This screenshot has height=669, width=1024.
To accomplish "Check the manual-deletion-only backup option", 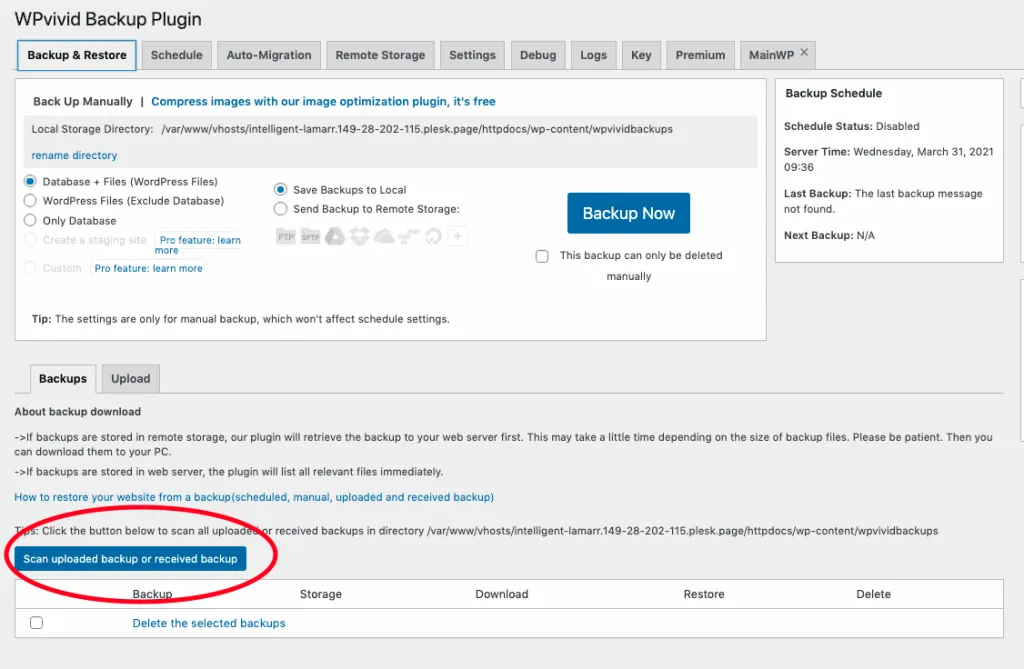I will [542, 256].
